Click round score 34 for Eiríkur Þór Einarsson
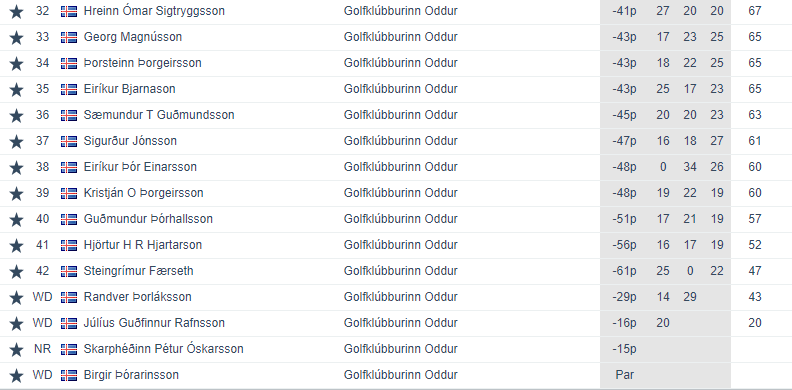The height and width of the screenshot is (390, 792). (690, 167)
